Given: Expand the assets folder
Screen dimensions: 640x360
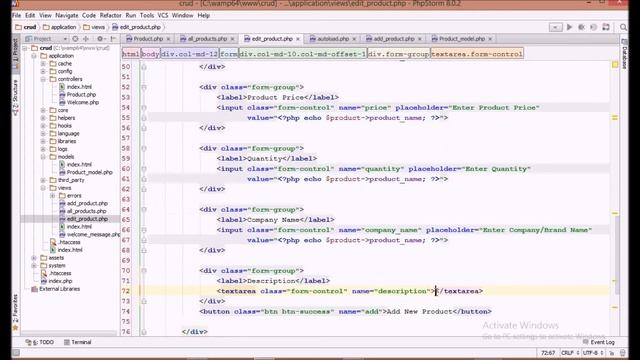Looking at the screenshot, I should coord(34,258).
